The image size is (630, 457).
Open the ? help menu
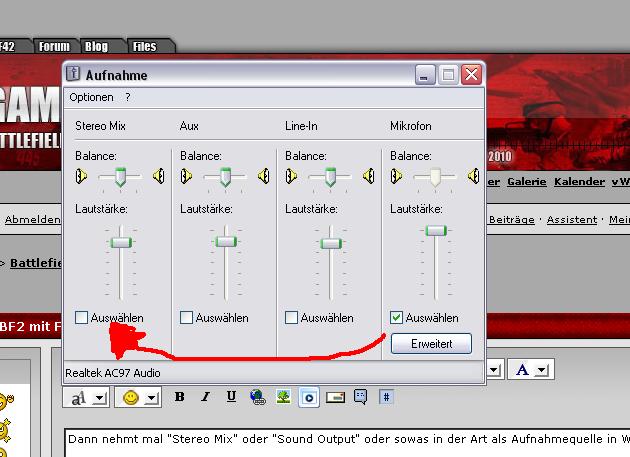[x=128, y=98]
